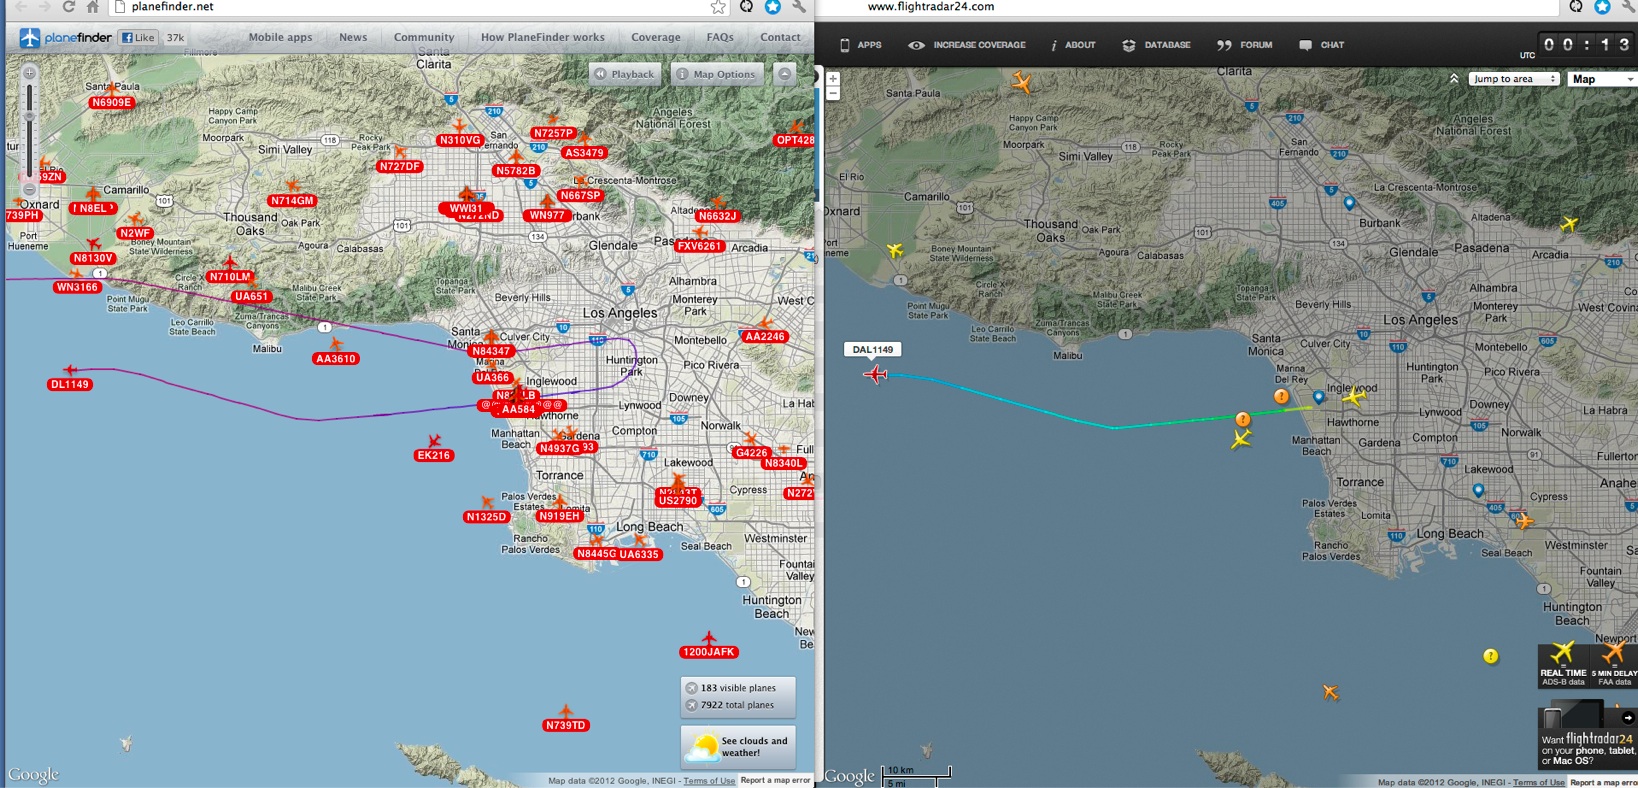Click the Flightradar24 mobile app banner arrow
Screen dimensions: 1638x788
[x=1628, y=717]
